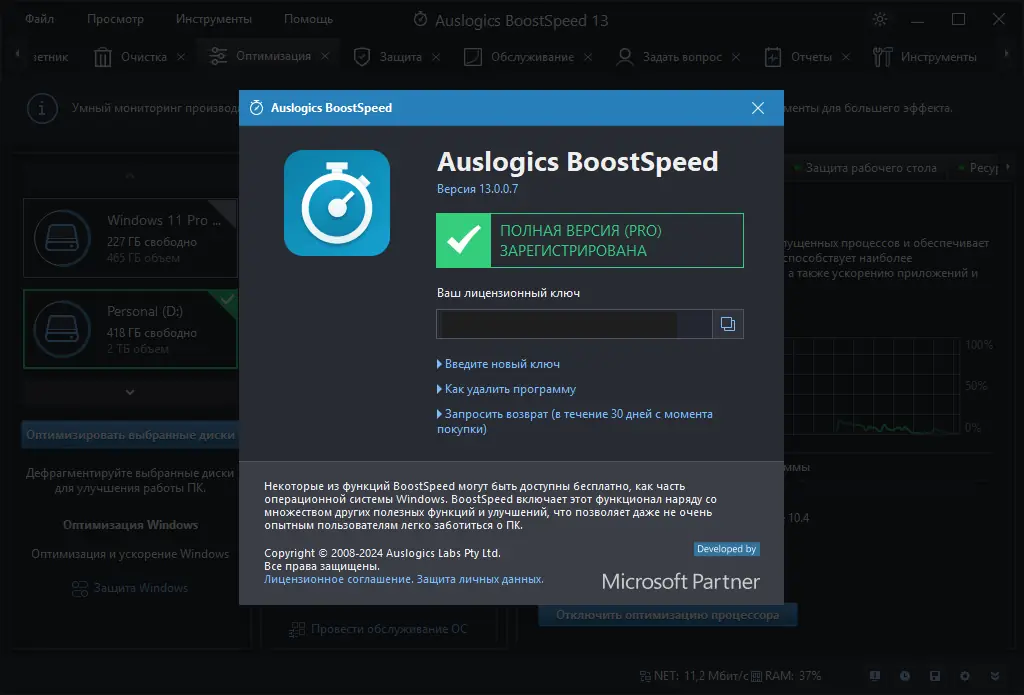Open the Инструменты tab with tools icon
The width and height of the screenshot is (1024, 695).
[938, 57]
